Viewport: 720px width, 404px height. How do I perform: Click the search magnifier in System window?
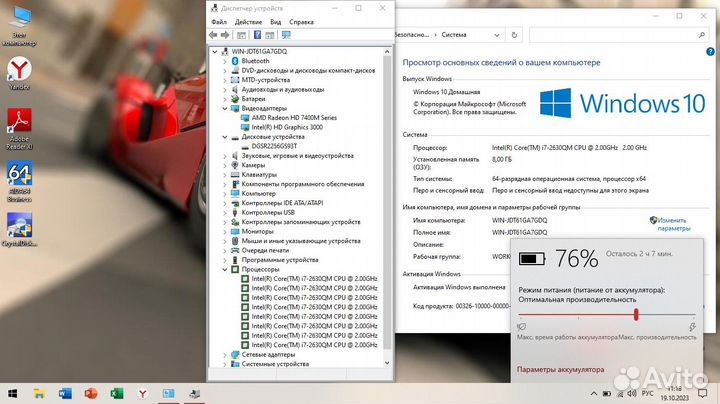pos(702,35)
